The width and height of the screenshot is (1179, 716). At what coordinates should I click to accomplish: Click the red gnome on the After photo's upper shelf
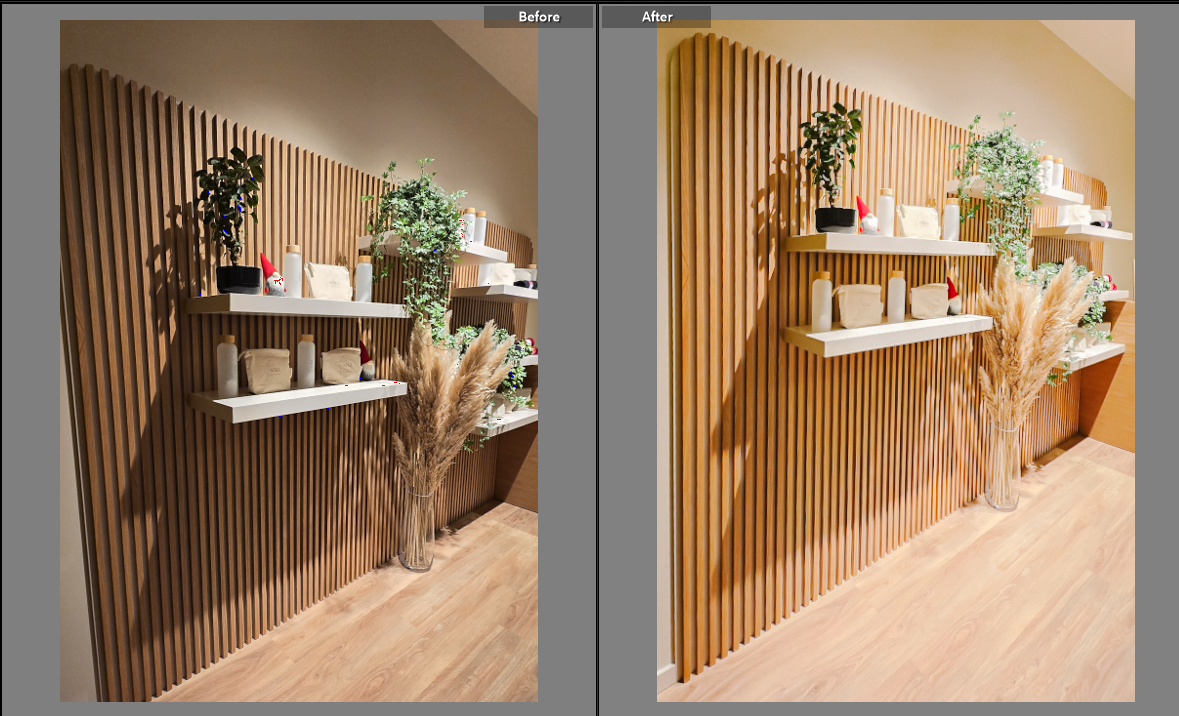pos(865,216)
